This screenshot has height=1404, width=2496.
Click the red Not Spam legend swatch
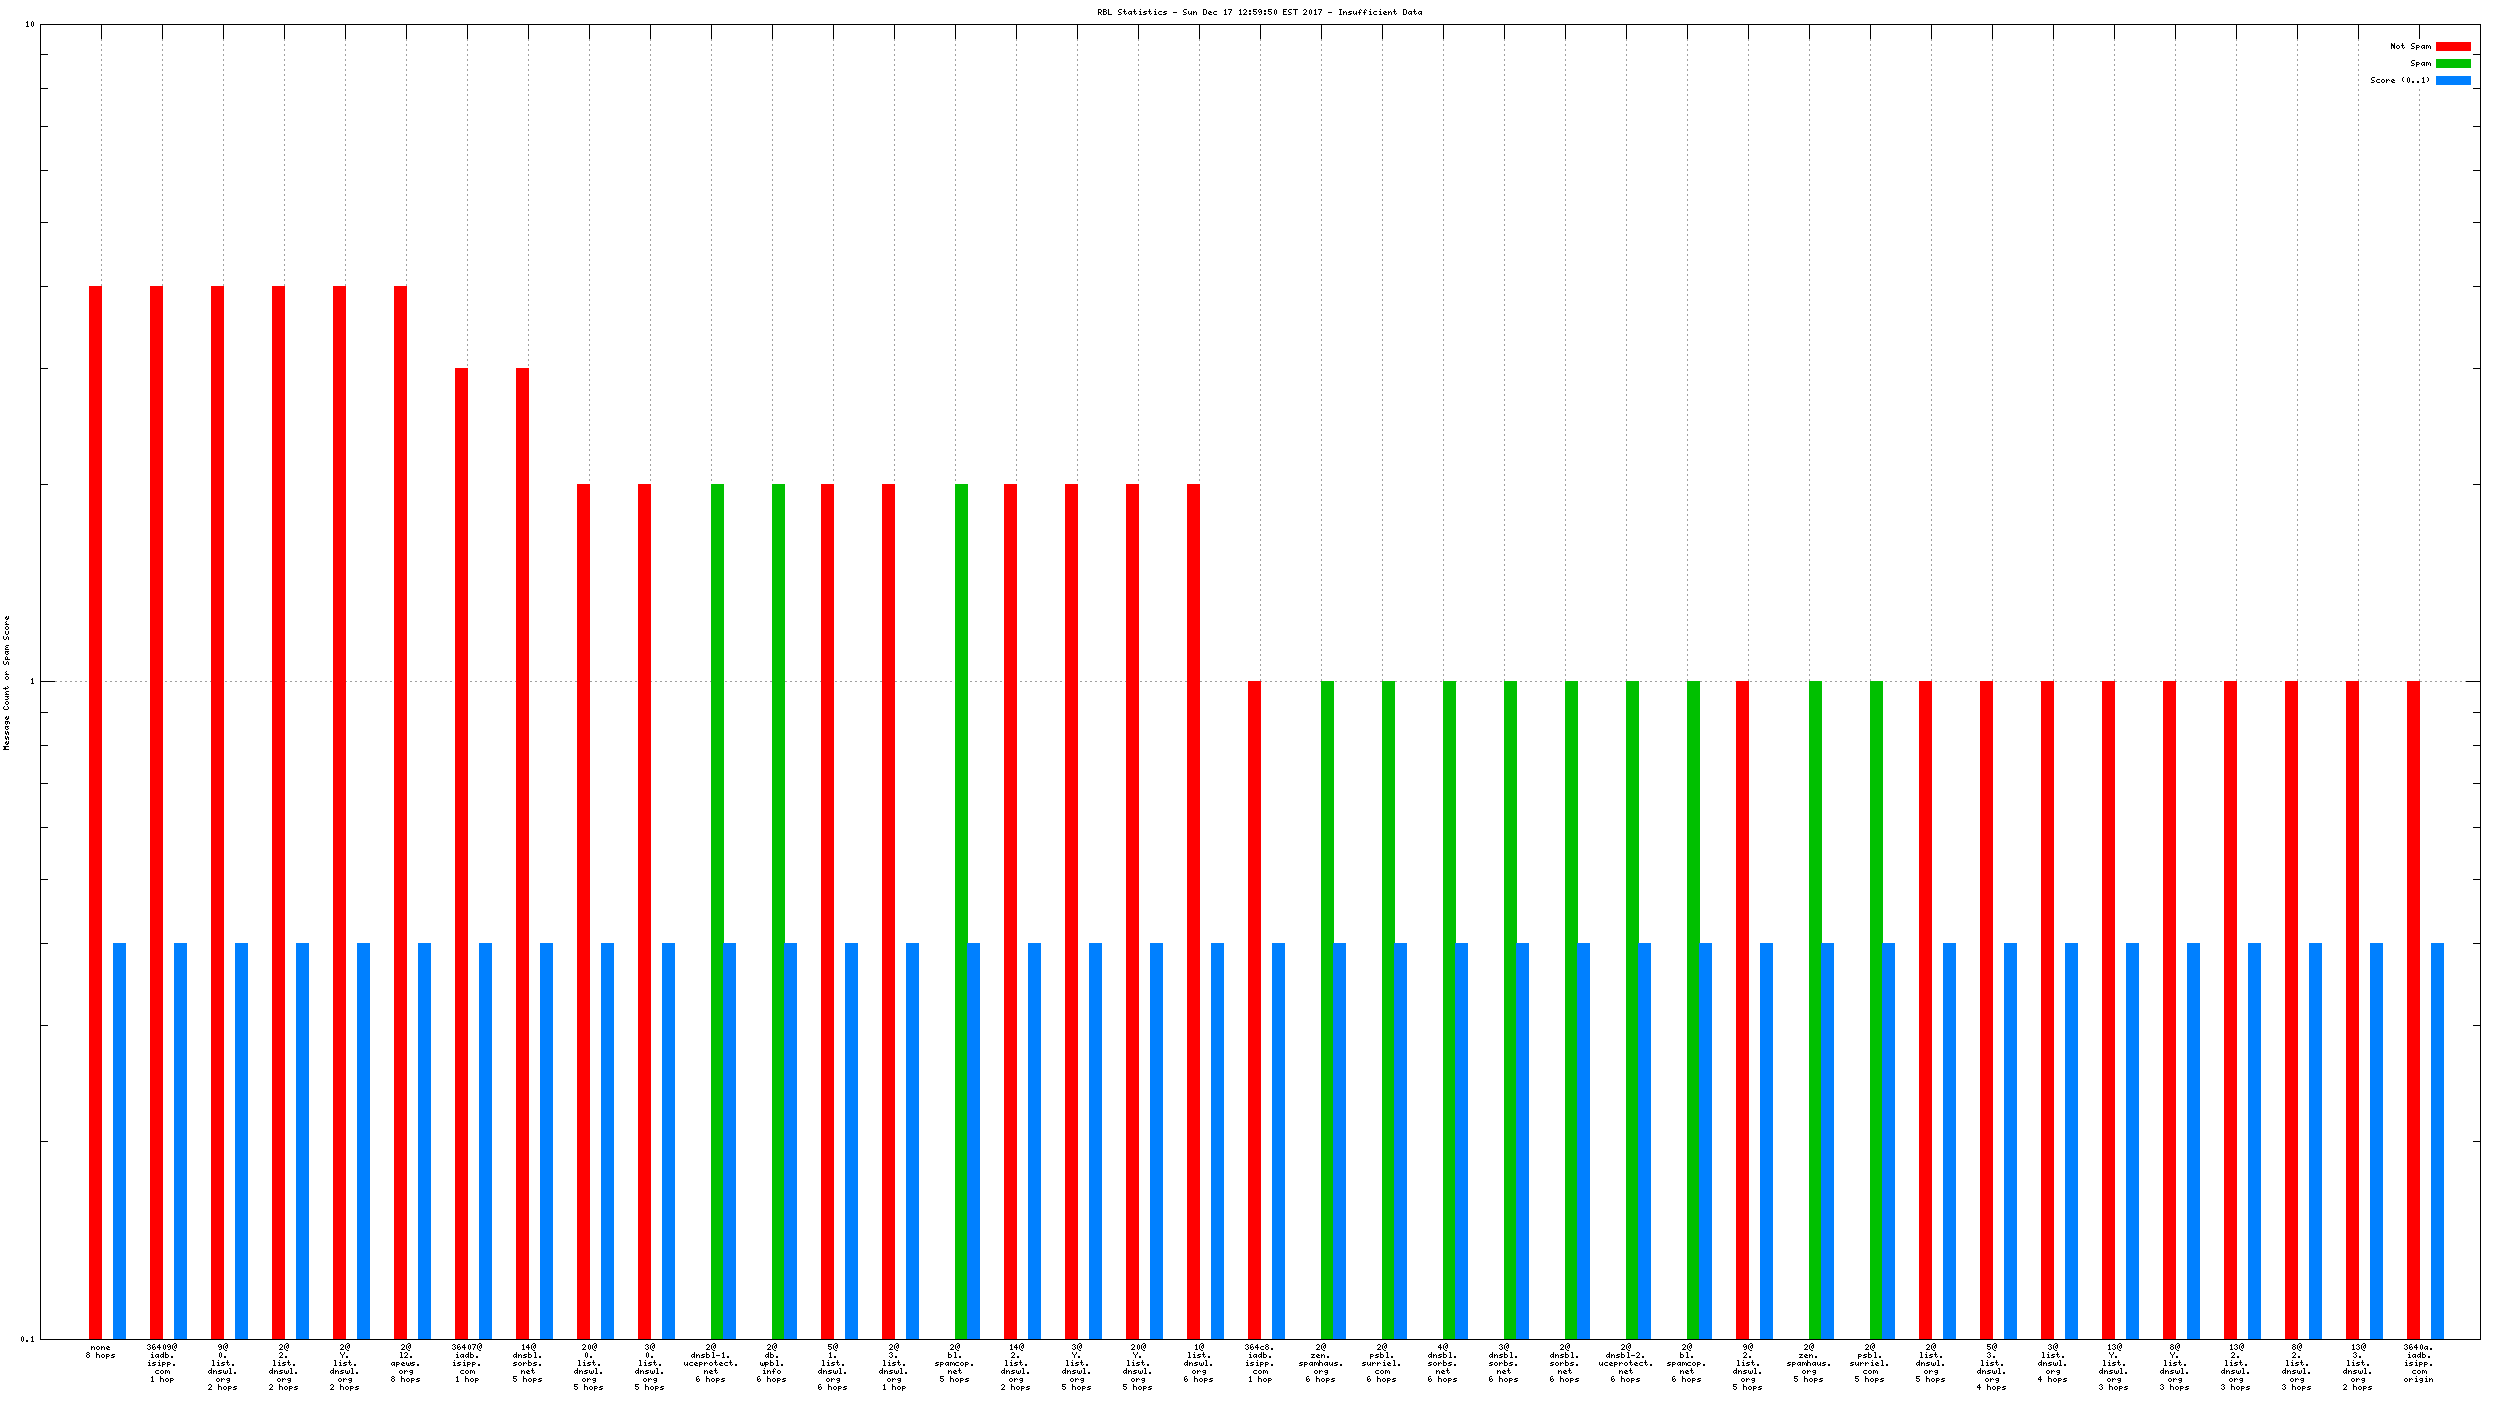click(x=2452, y=46)
